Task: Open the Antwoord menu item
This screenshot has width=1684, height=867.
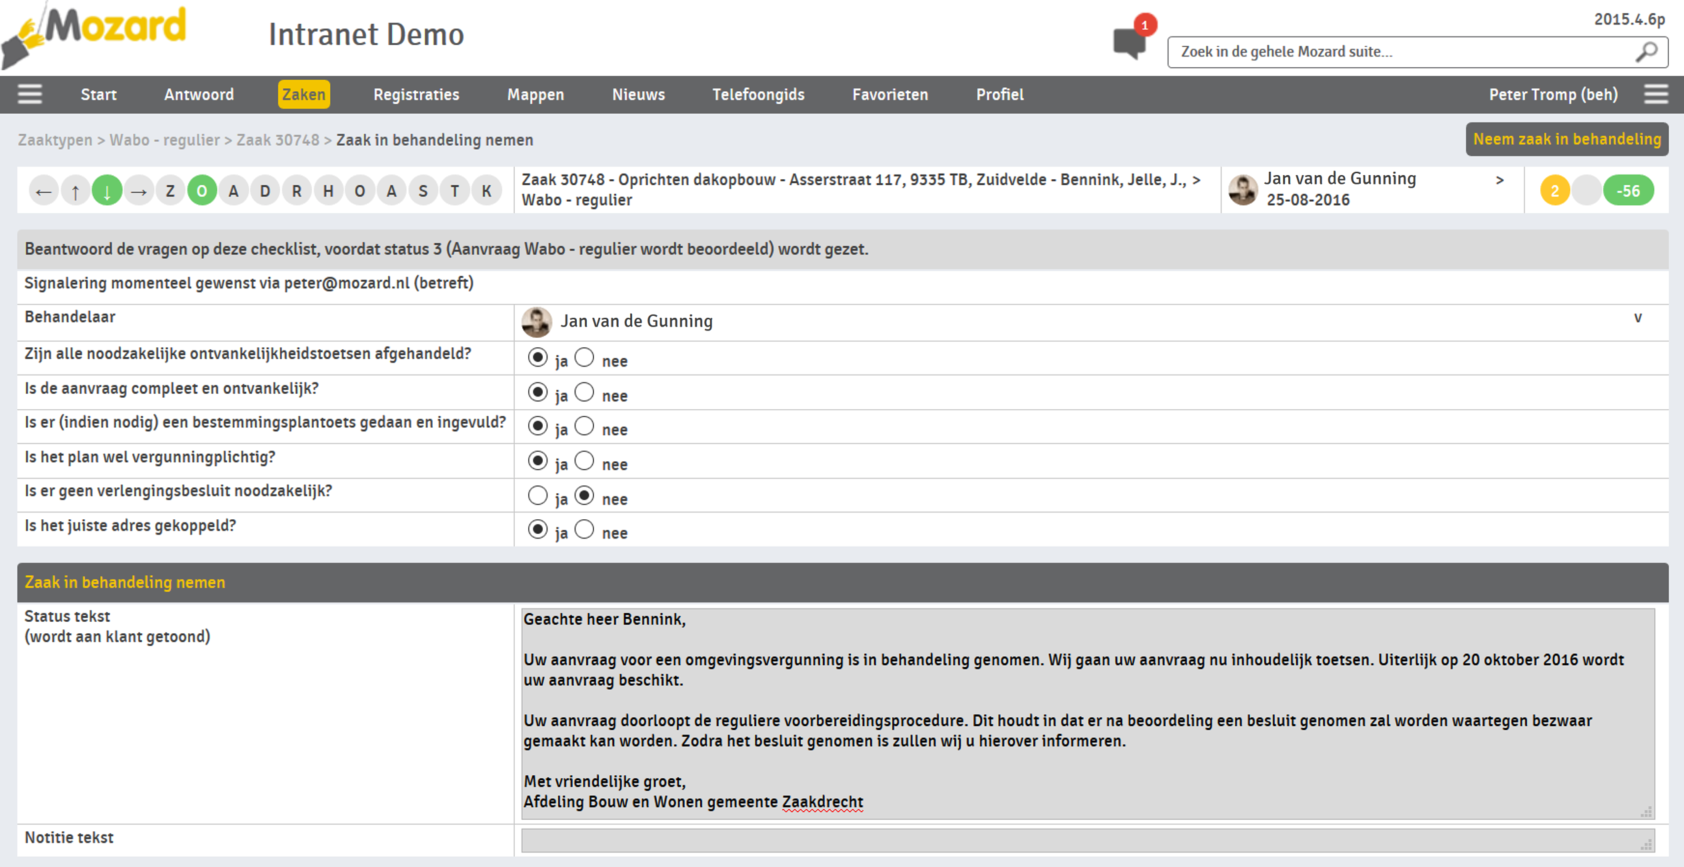Action: click(x=199, y=94)
